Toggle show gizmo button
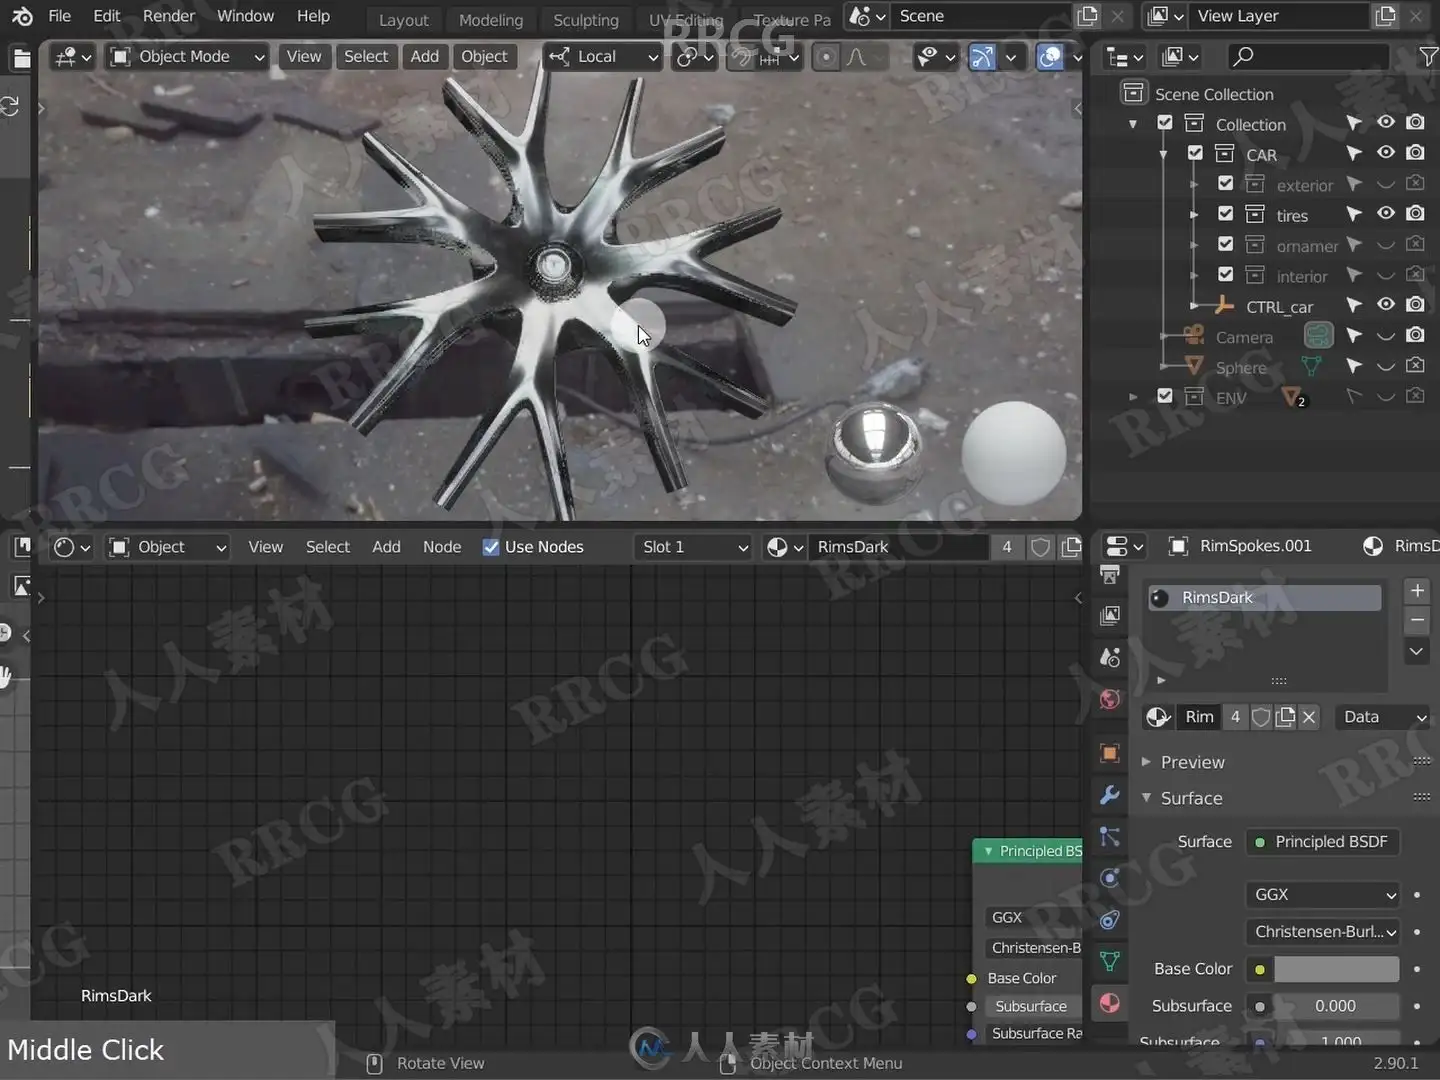 [x=983, y=57]
